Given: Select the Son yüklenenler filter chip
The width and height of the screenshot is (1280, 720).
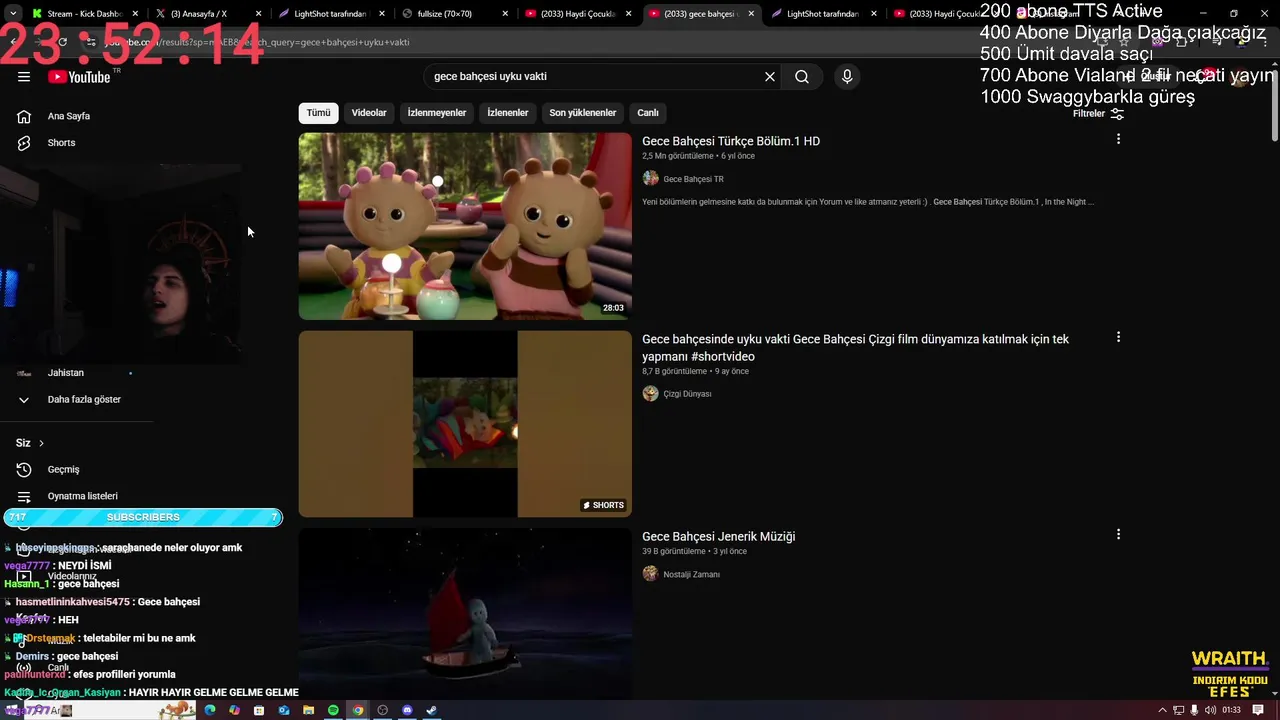Looking at the screenshot, I should pos(583,113).
